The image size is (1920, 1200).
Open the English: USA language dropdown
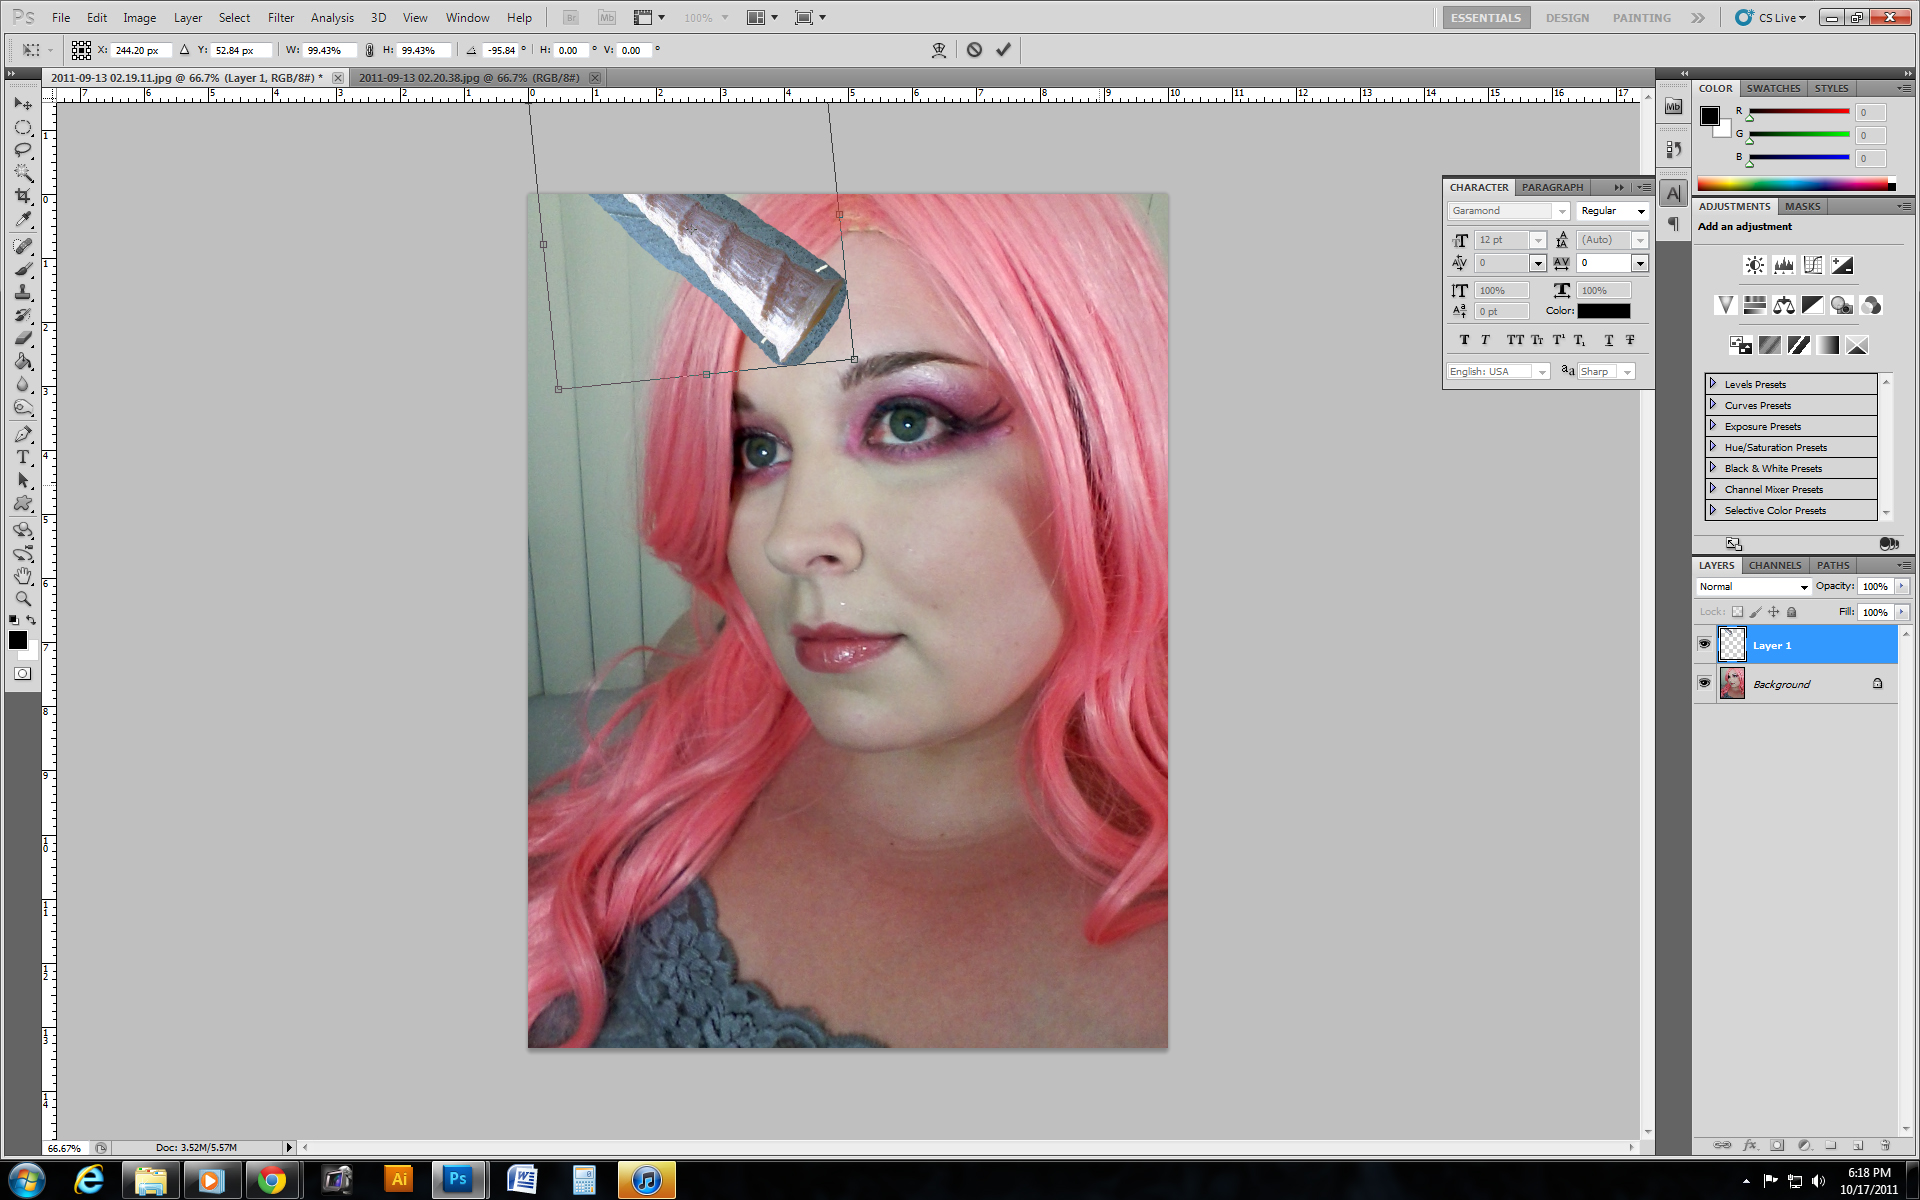[x=1498, y=371]
